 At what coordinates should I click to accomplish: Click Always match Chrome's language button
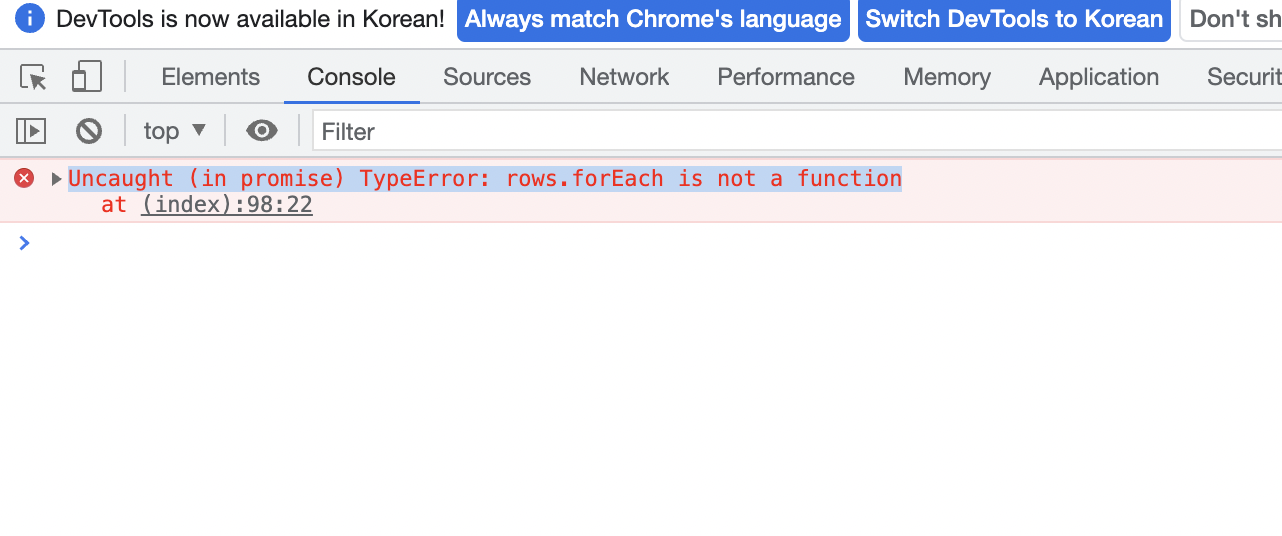(653, 19)
